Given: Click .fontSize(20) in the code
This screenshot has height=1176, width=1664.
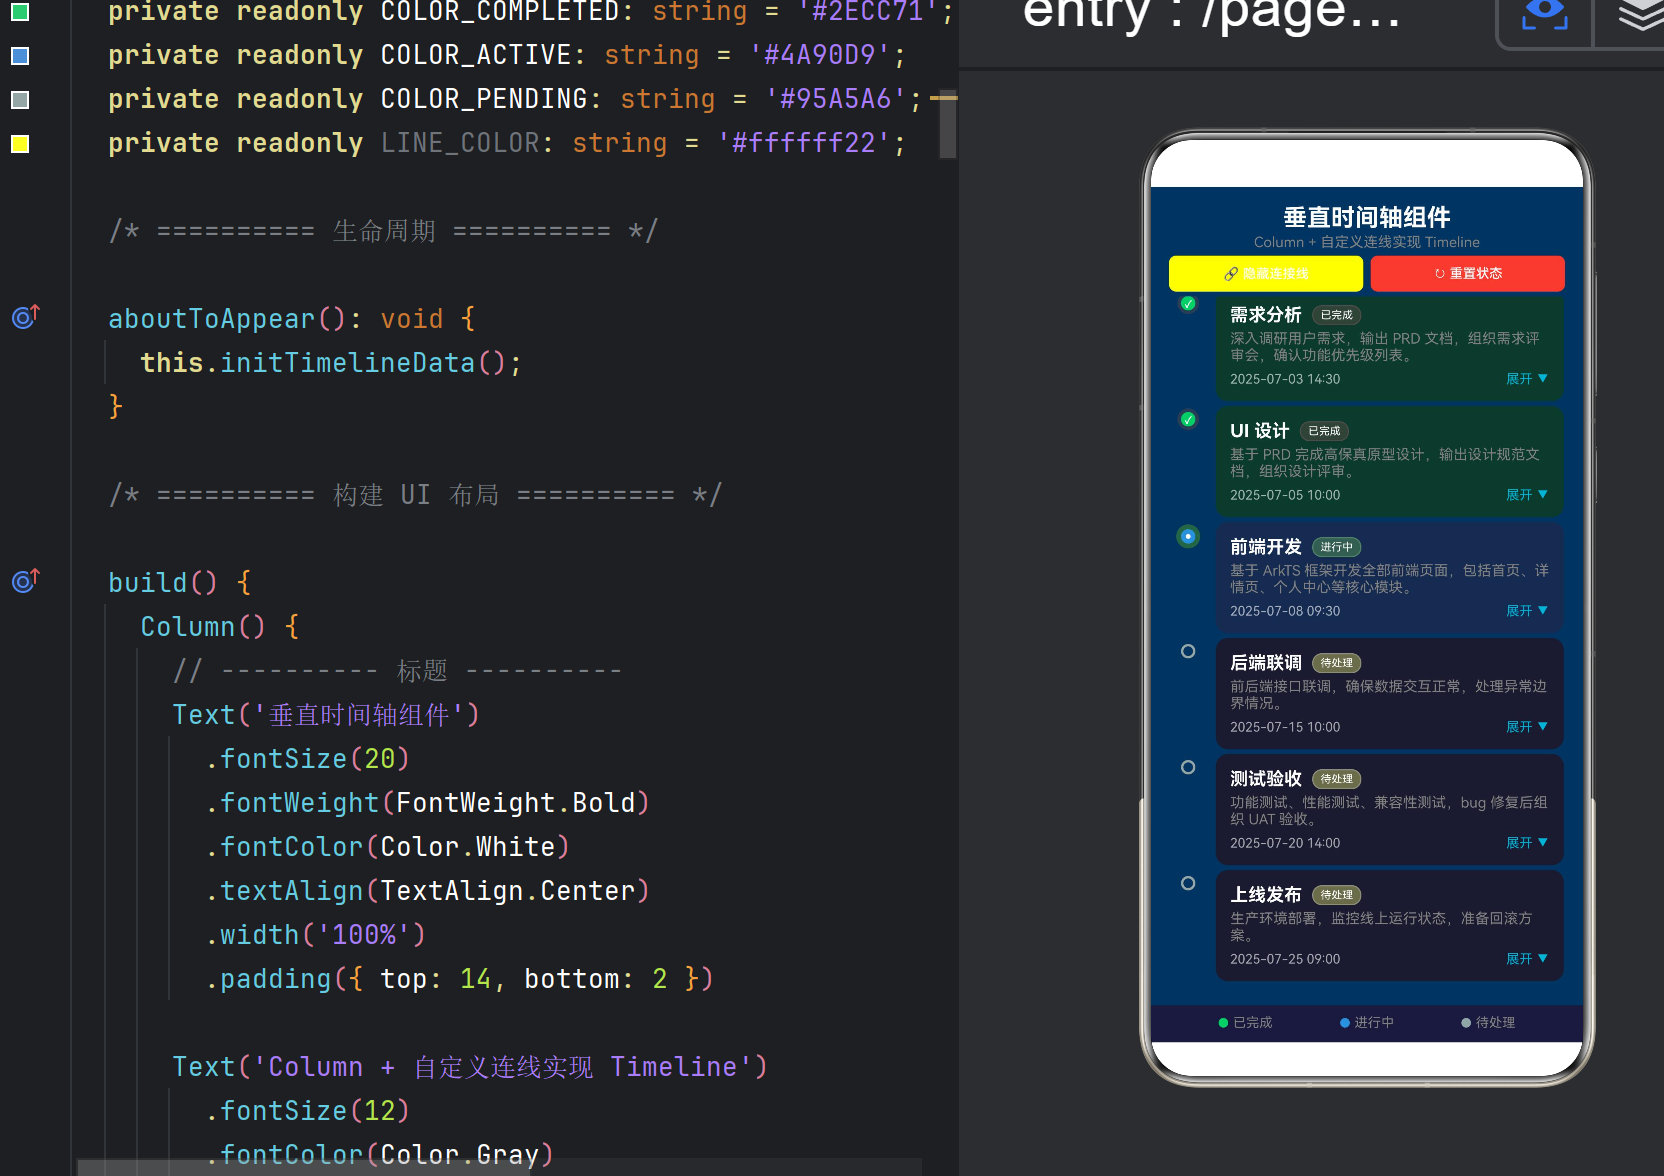Looking at the screenshot, I should [x=308, y=759].
